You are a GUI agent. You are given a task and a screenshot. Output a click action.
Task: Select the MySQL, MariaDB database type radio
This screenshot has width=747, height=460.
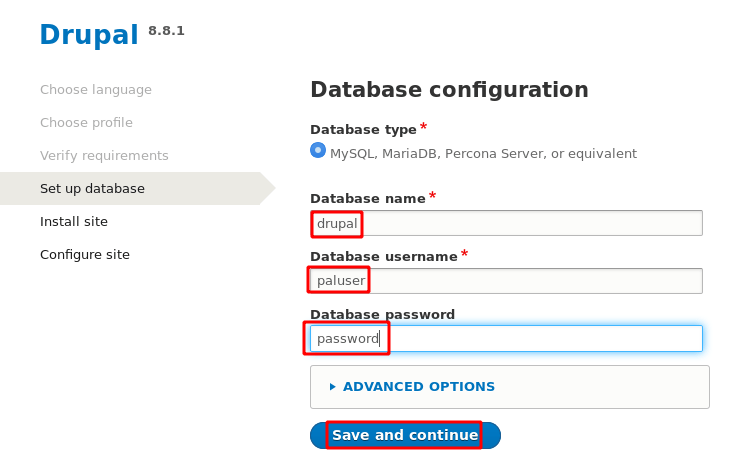[318, 150]
